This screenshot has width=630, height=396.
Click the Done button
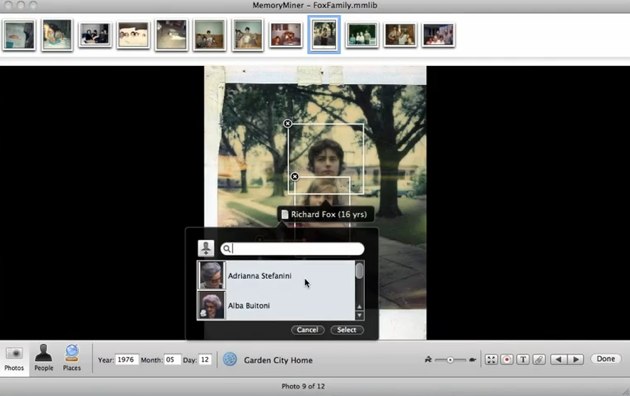[x=605, y=359]
